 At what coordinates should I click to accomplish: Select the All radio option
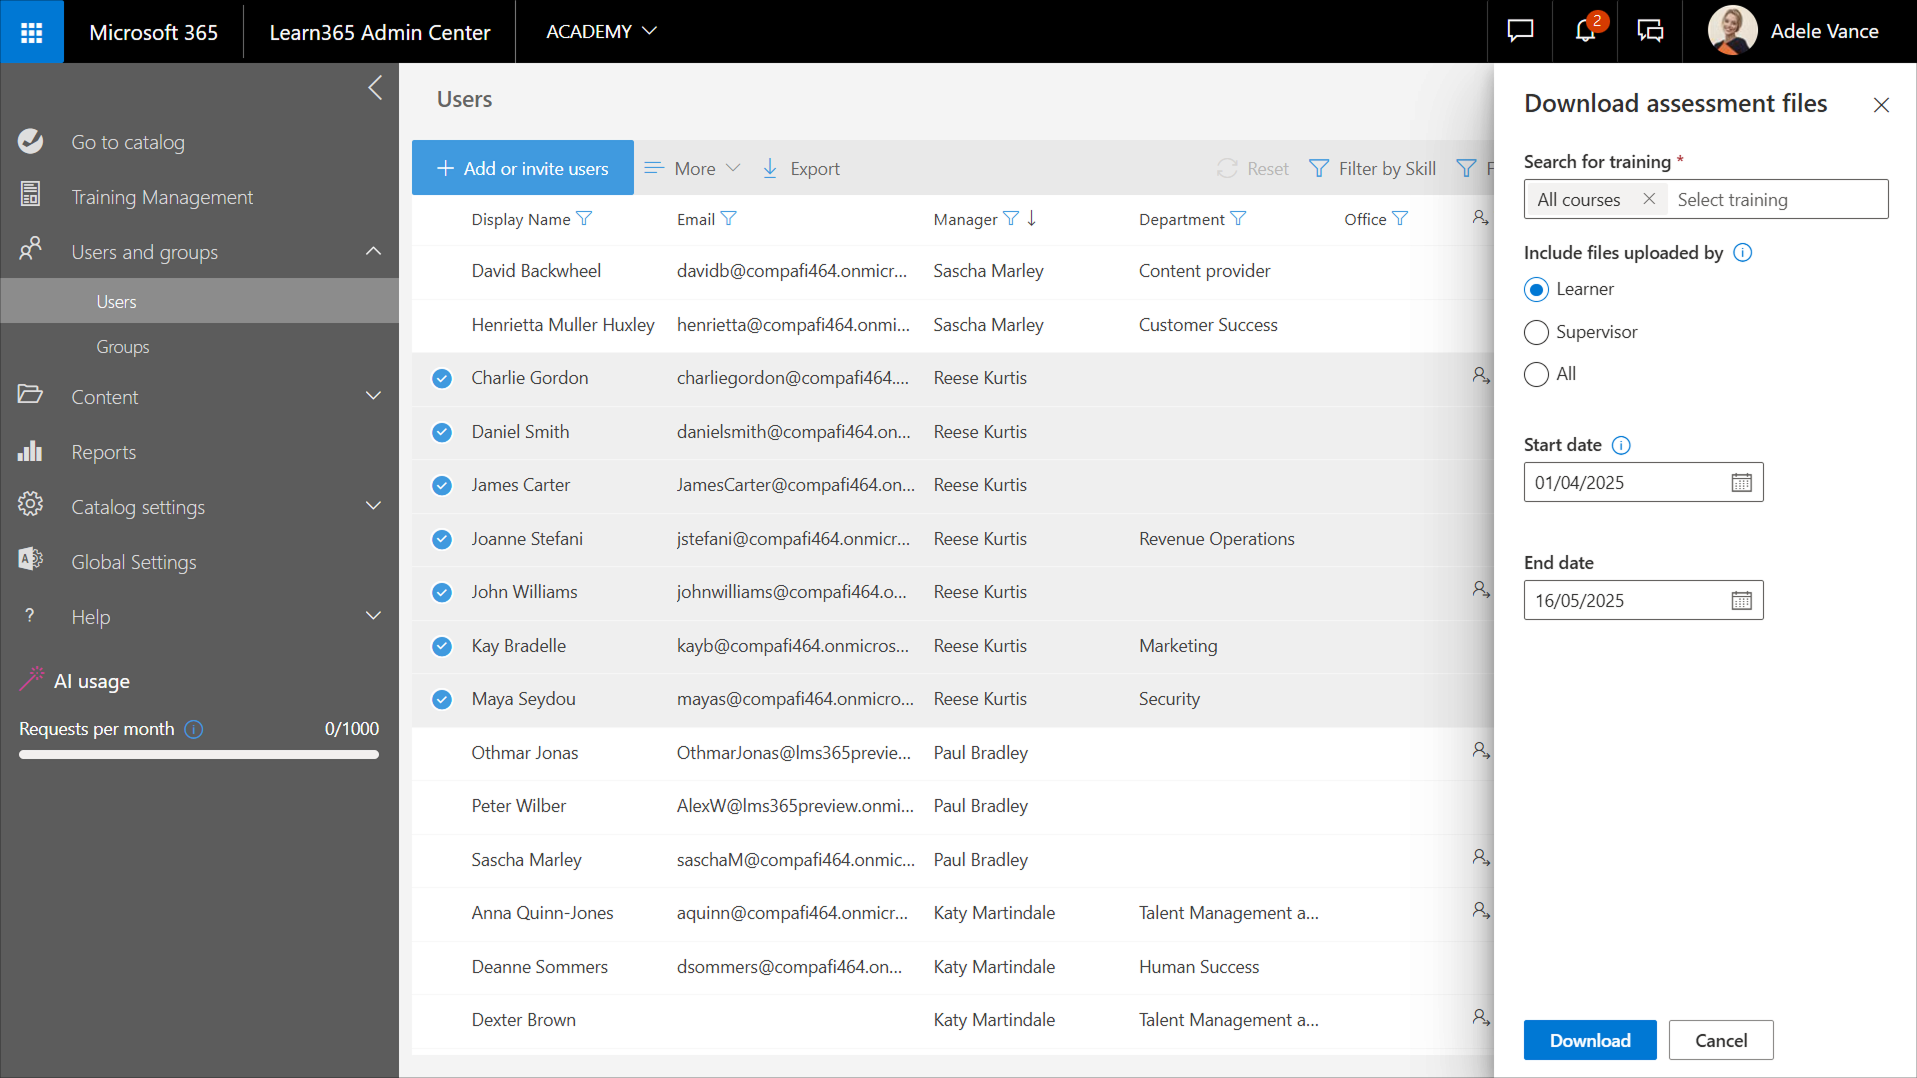pos(1536,375)
